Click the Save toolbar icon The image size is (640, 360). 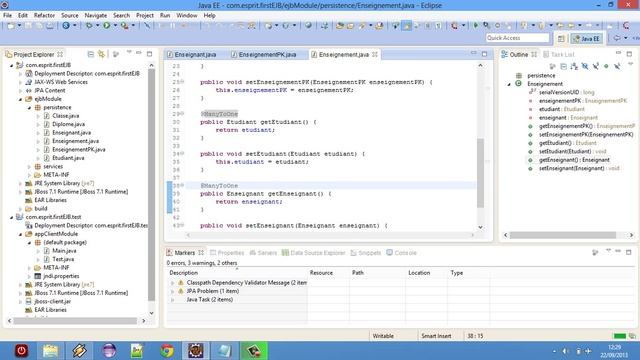pyautogui.click(x=28, y=26)
